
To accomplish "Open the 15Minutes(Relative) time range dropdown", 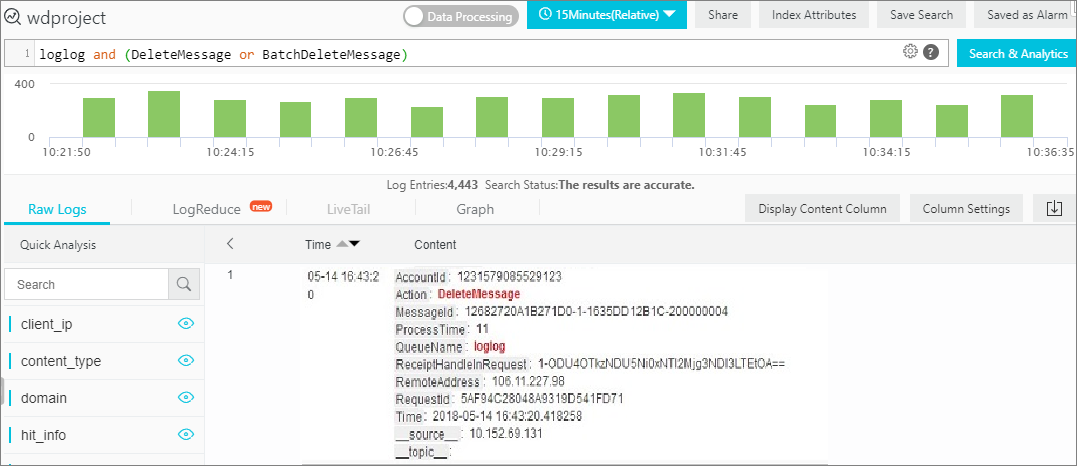I will pyautogui.click(x=606, y=14).
